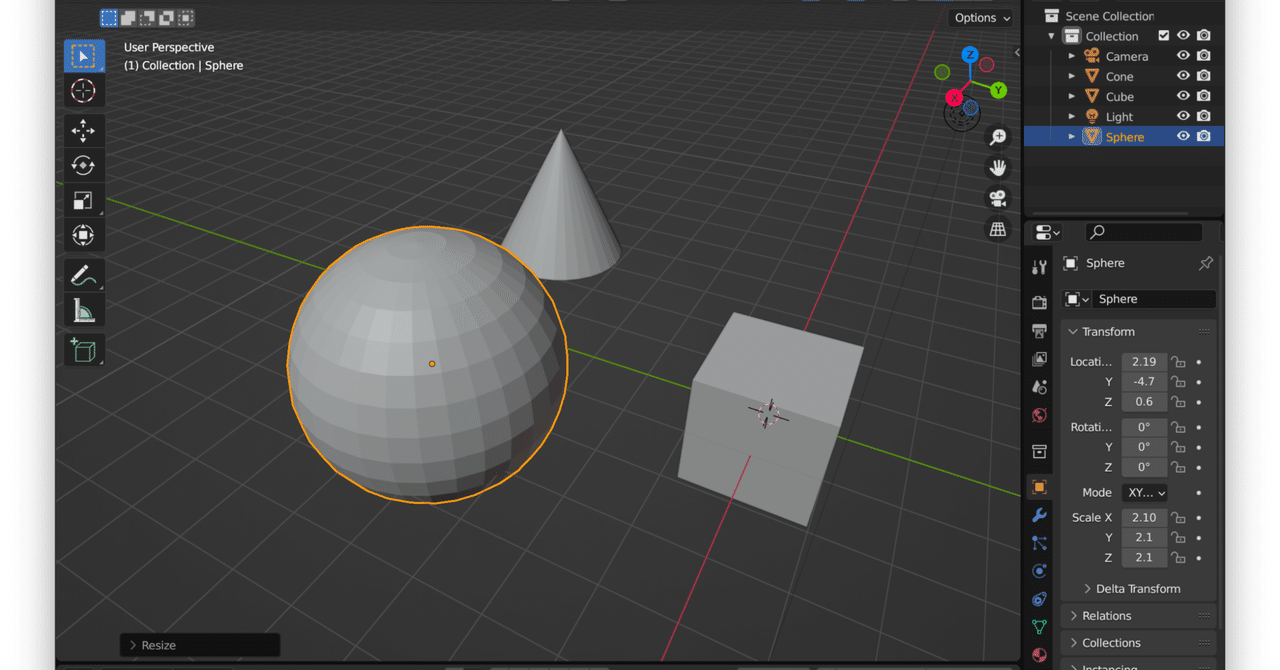
Task: Open the Scene properties tab
Action: 1039,387
